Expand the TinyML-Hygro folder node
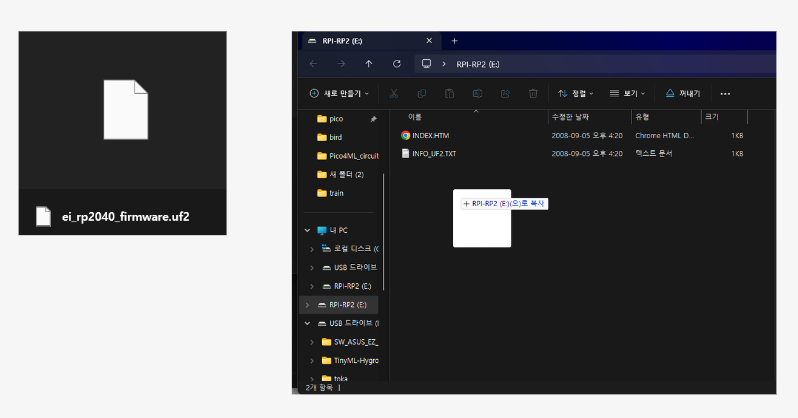Viewport: 798px width, 418px height. click(312, 360)
